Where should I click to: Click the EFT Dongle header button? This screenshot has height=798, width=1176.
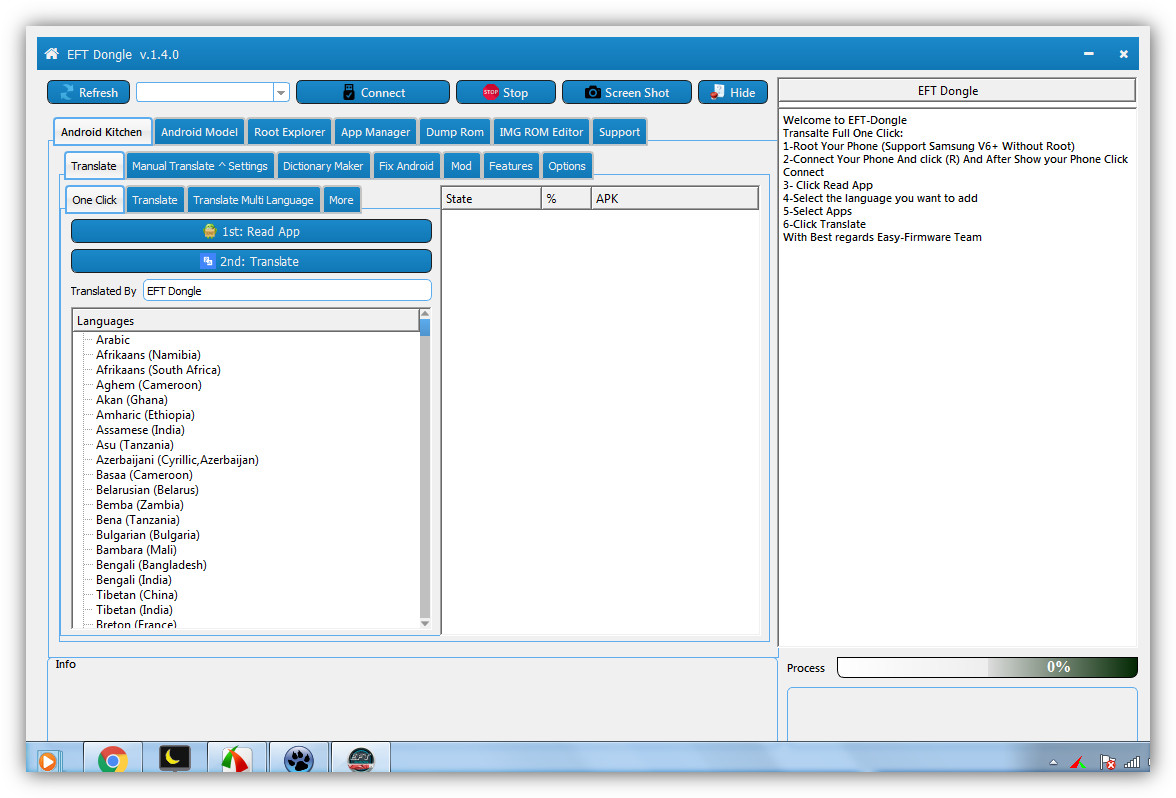coord(957,91)
